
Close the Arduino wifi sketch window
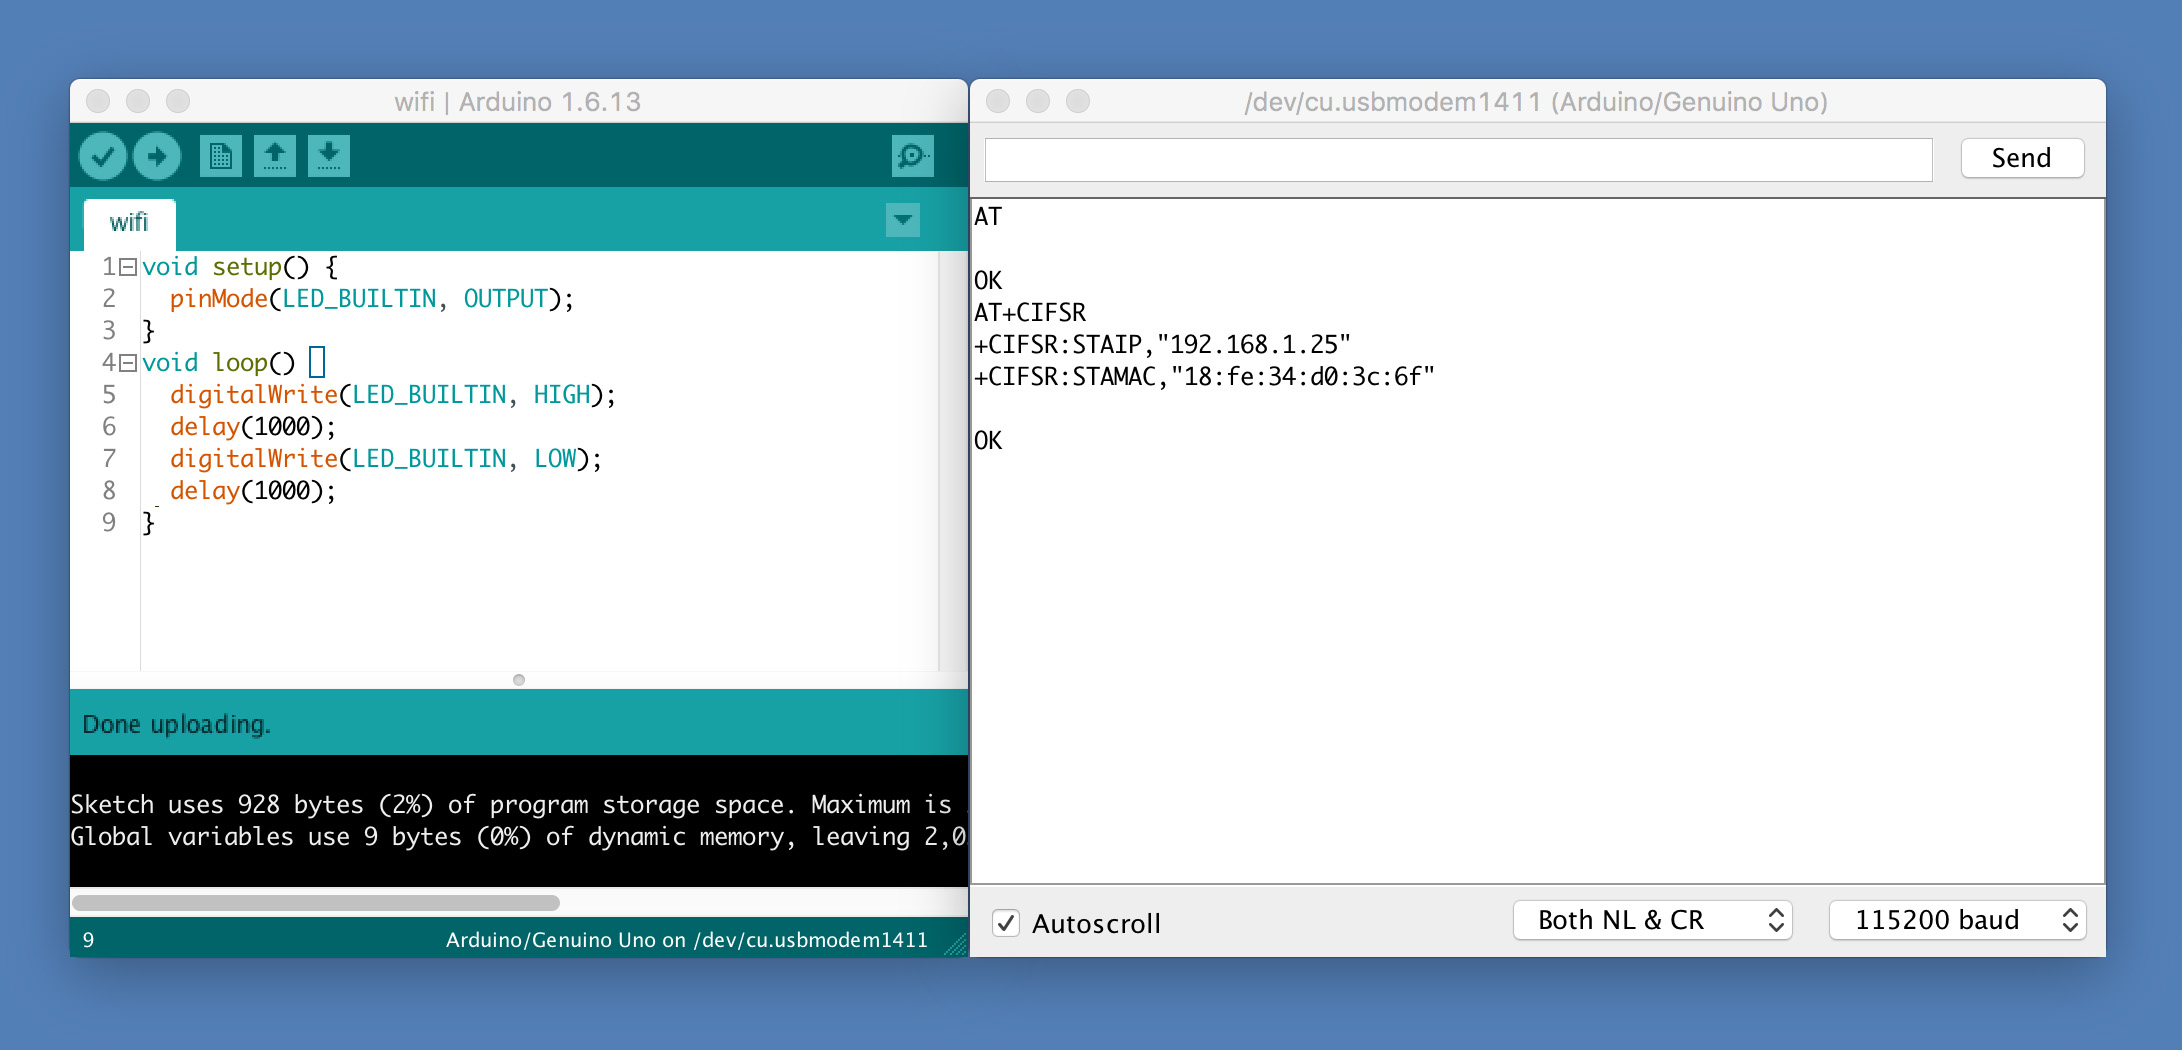(98, 101)
